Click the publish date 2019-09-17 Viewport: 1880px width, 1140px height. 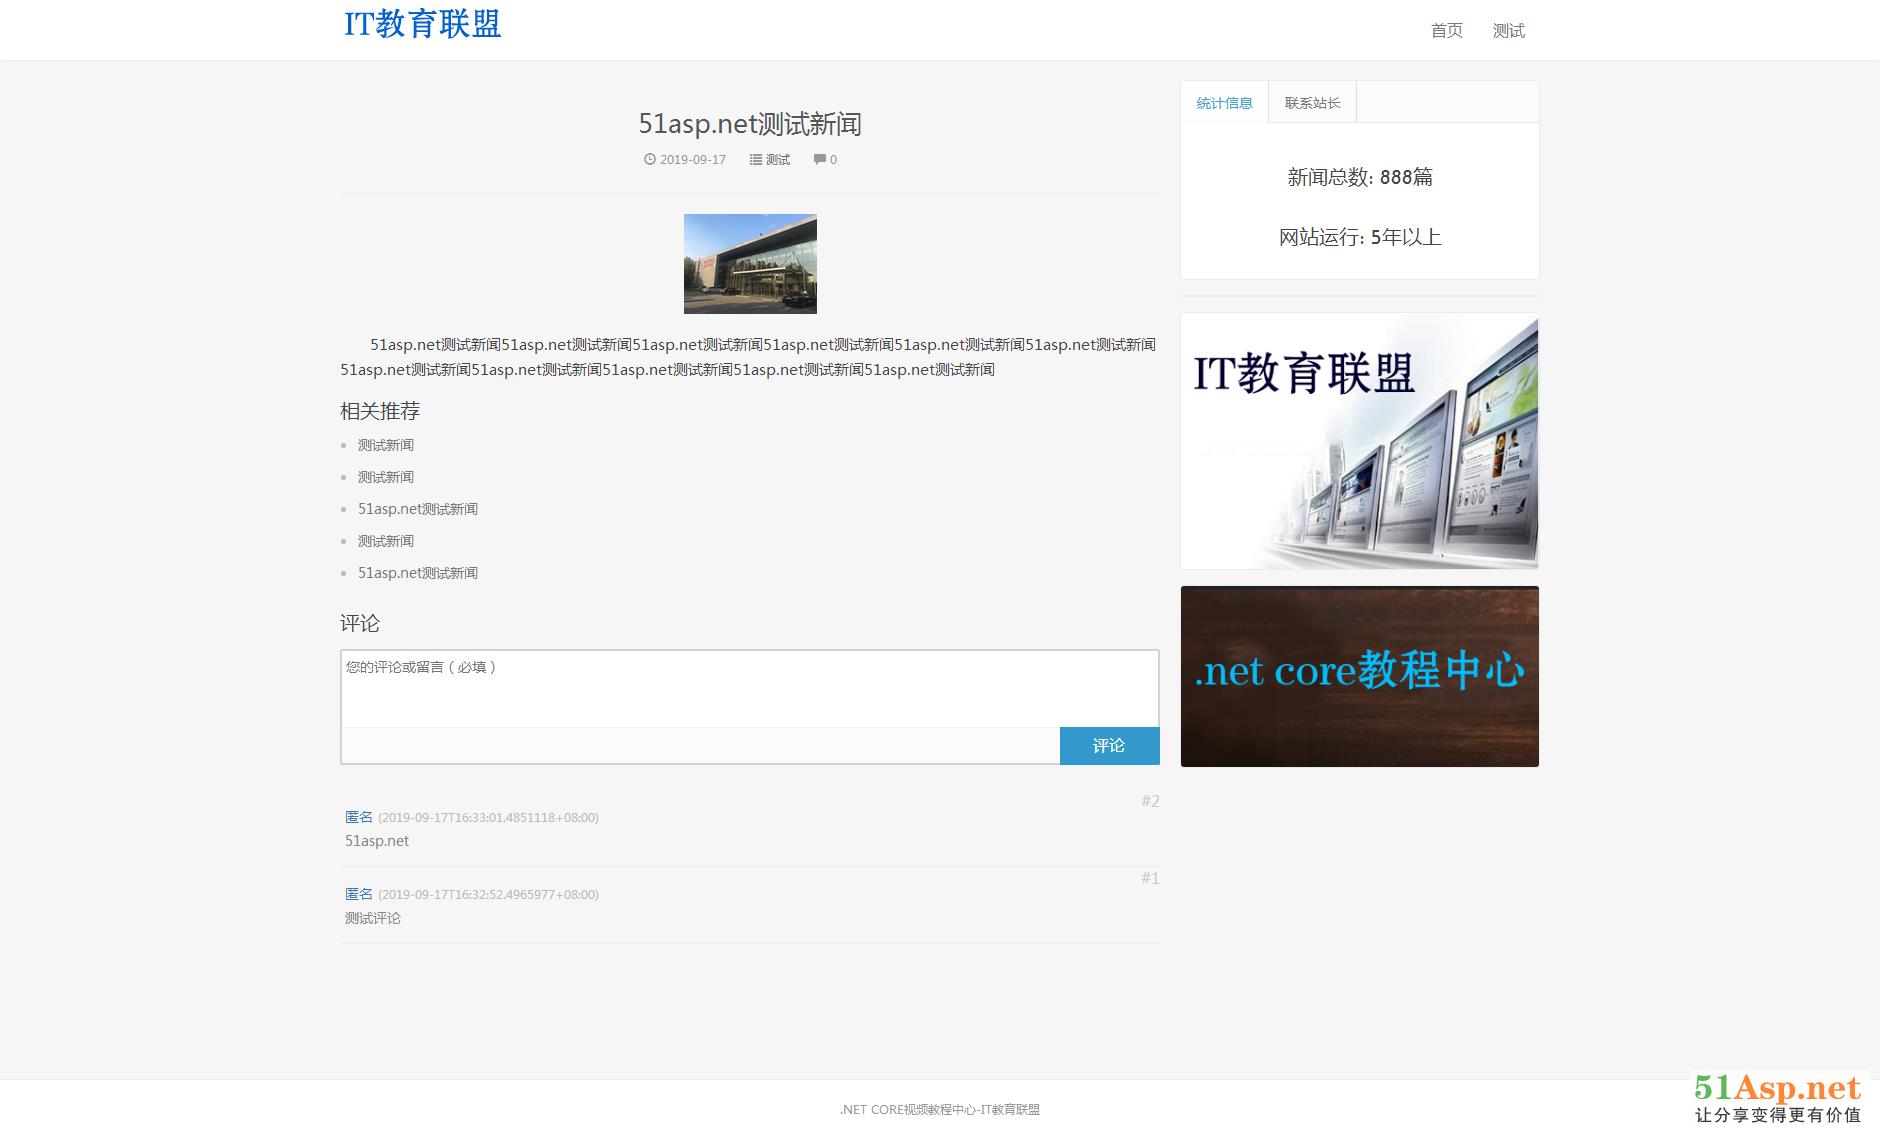[x=693, y=160]
